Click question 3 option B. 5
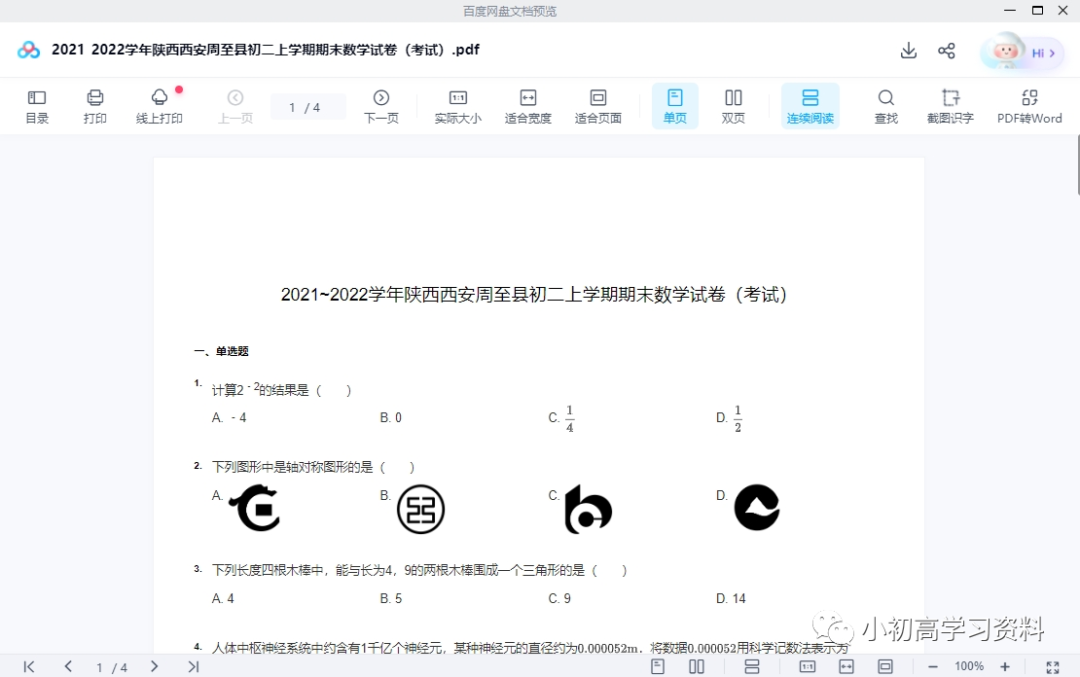 (391, 598)
